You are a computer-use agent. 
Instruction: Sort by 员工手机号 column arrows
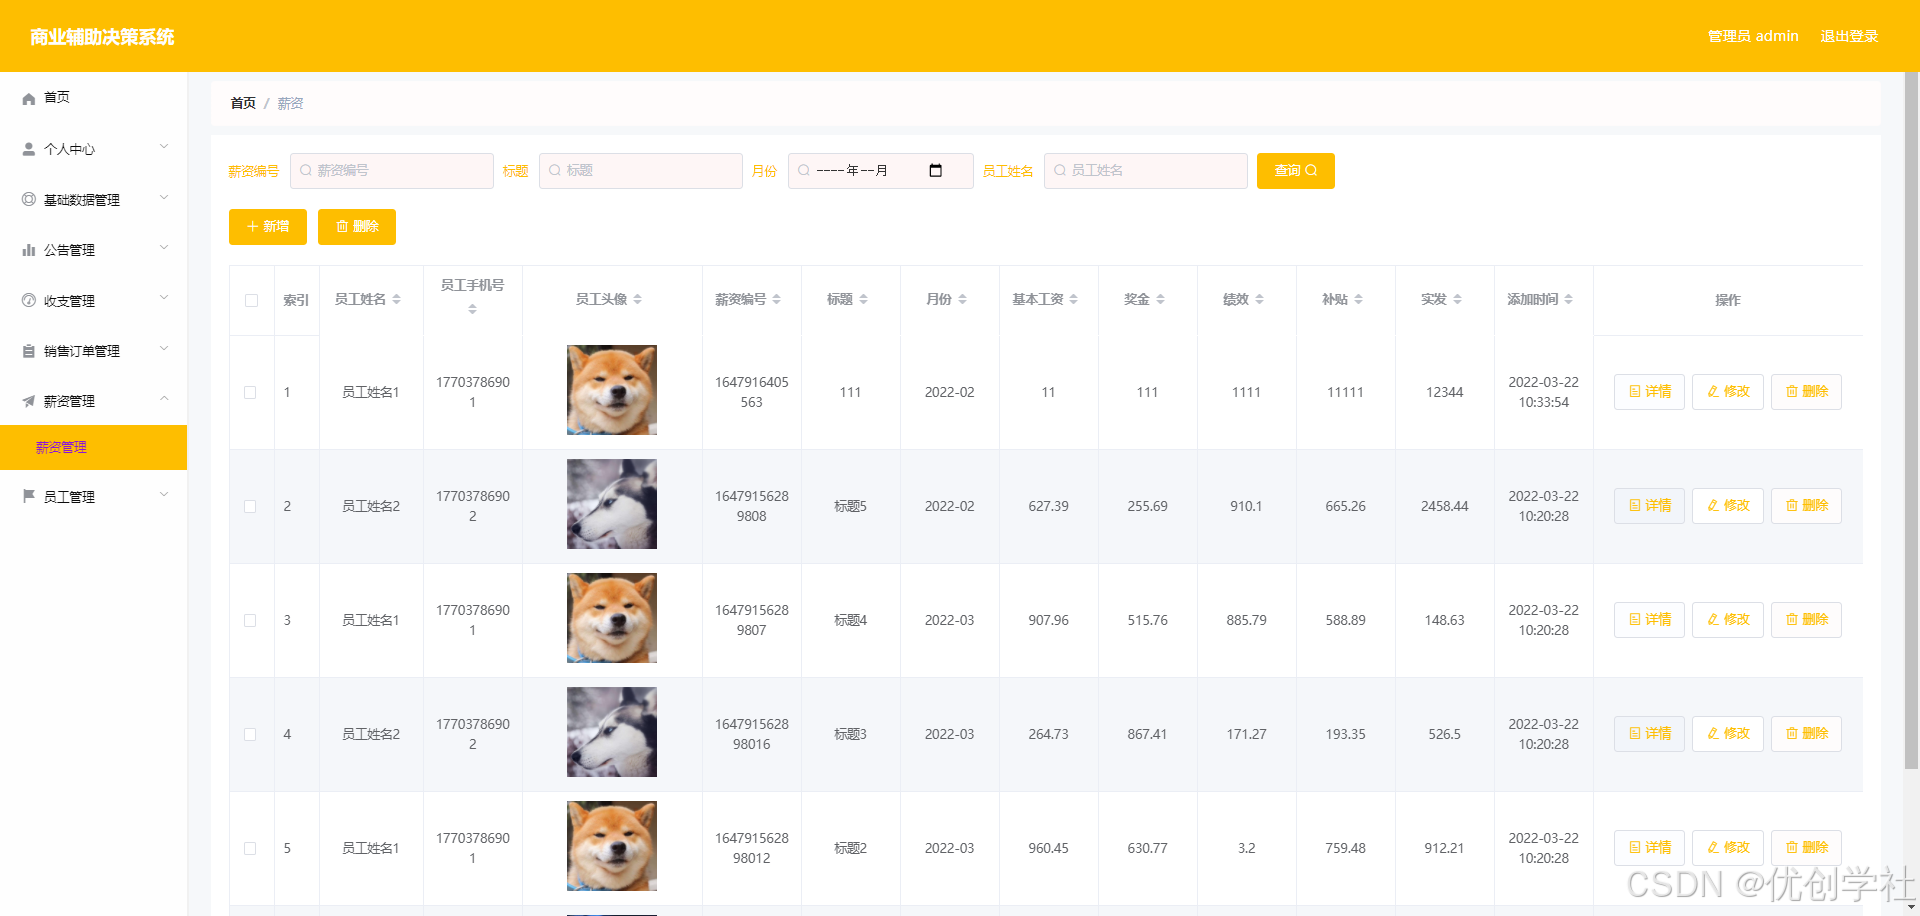pos(472,309)
